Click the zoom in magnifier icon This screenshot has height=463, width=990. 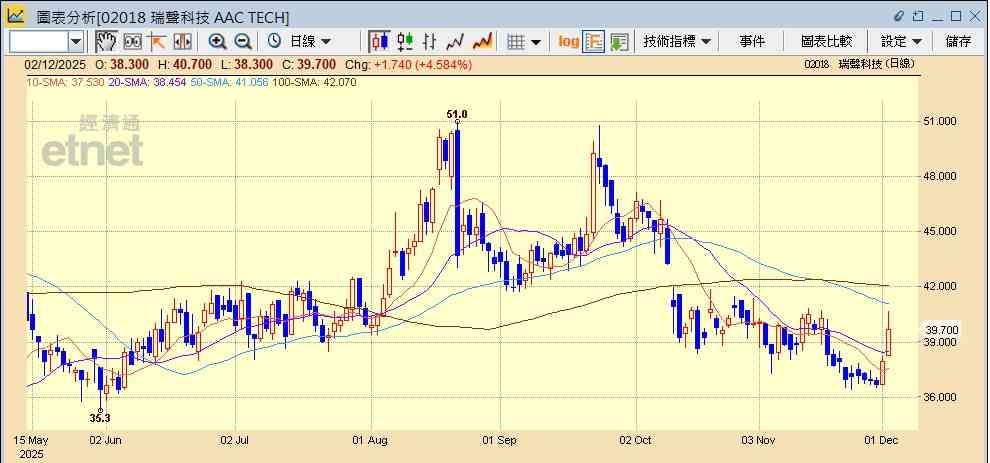click(217, 41)
